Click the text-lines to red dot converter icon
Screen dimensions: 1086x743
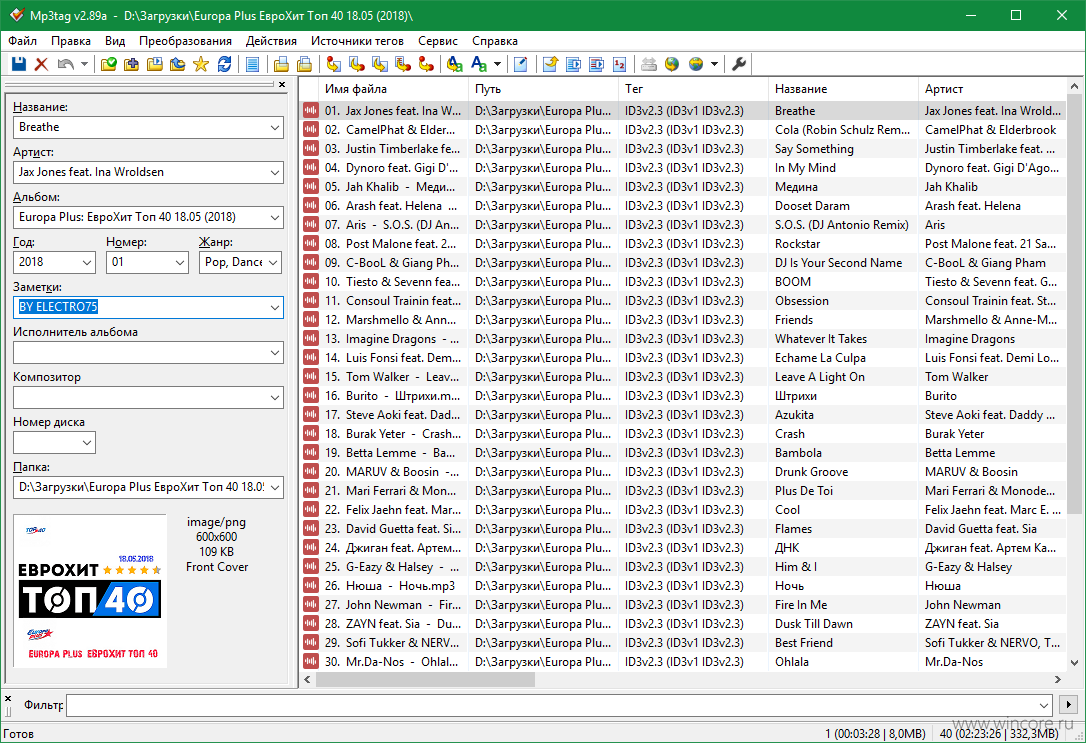(x=403, y=64)
